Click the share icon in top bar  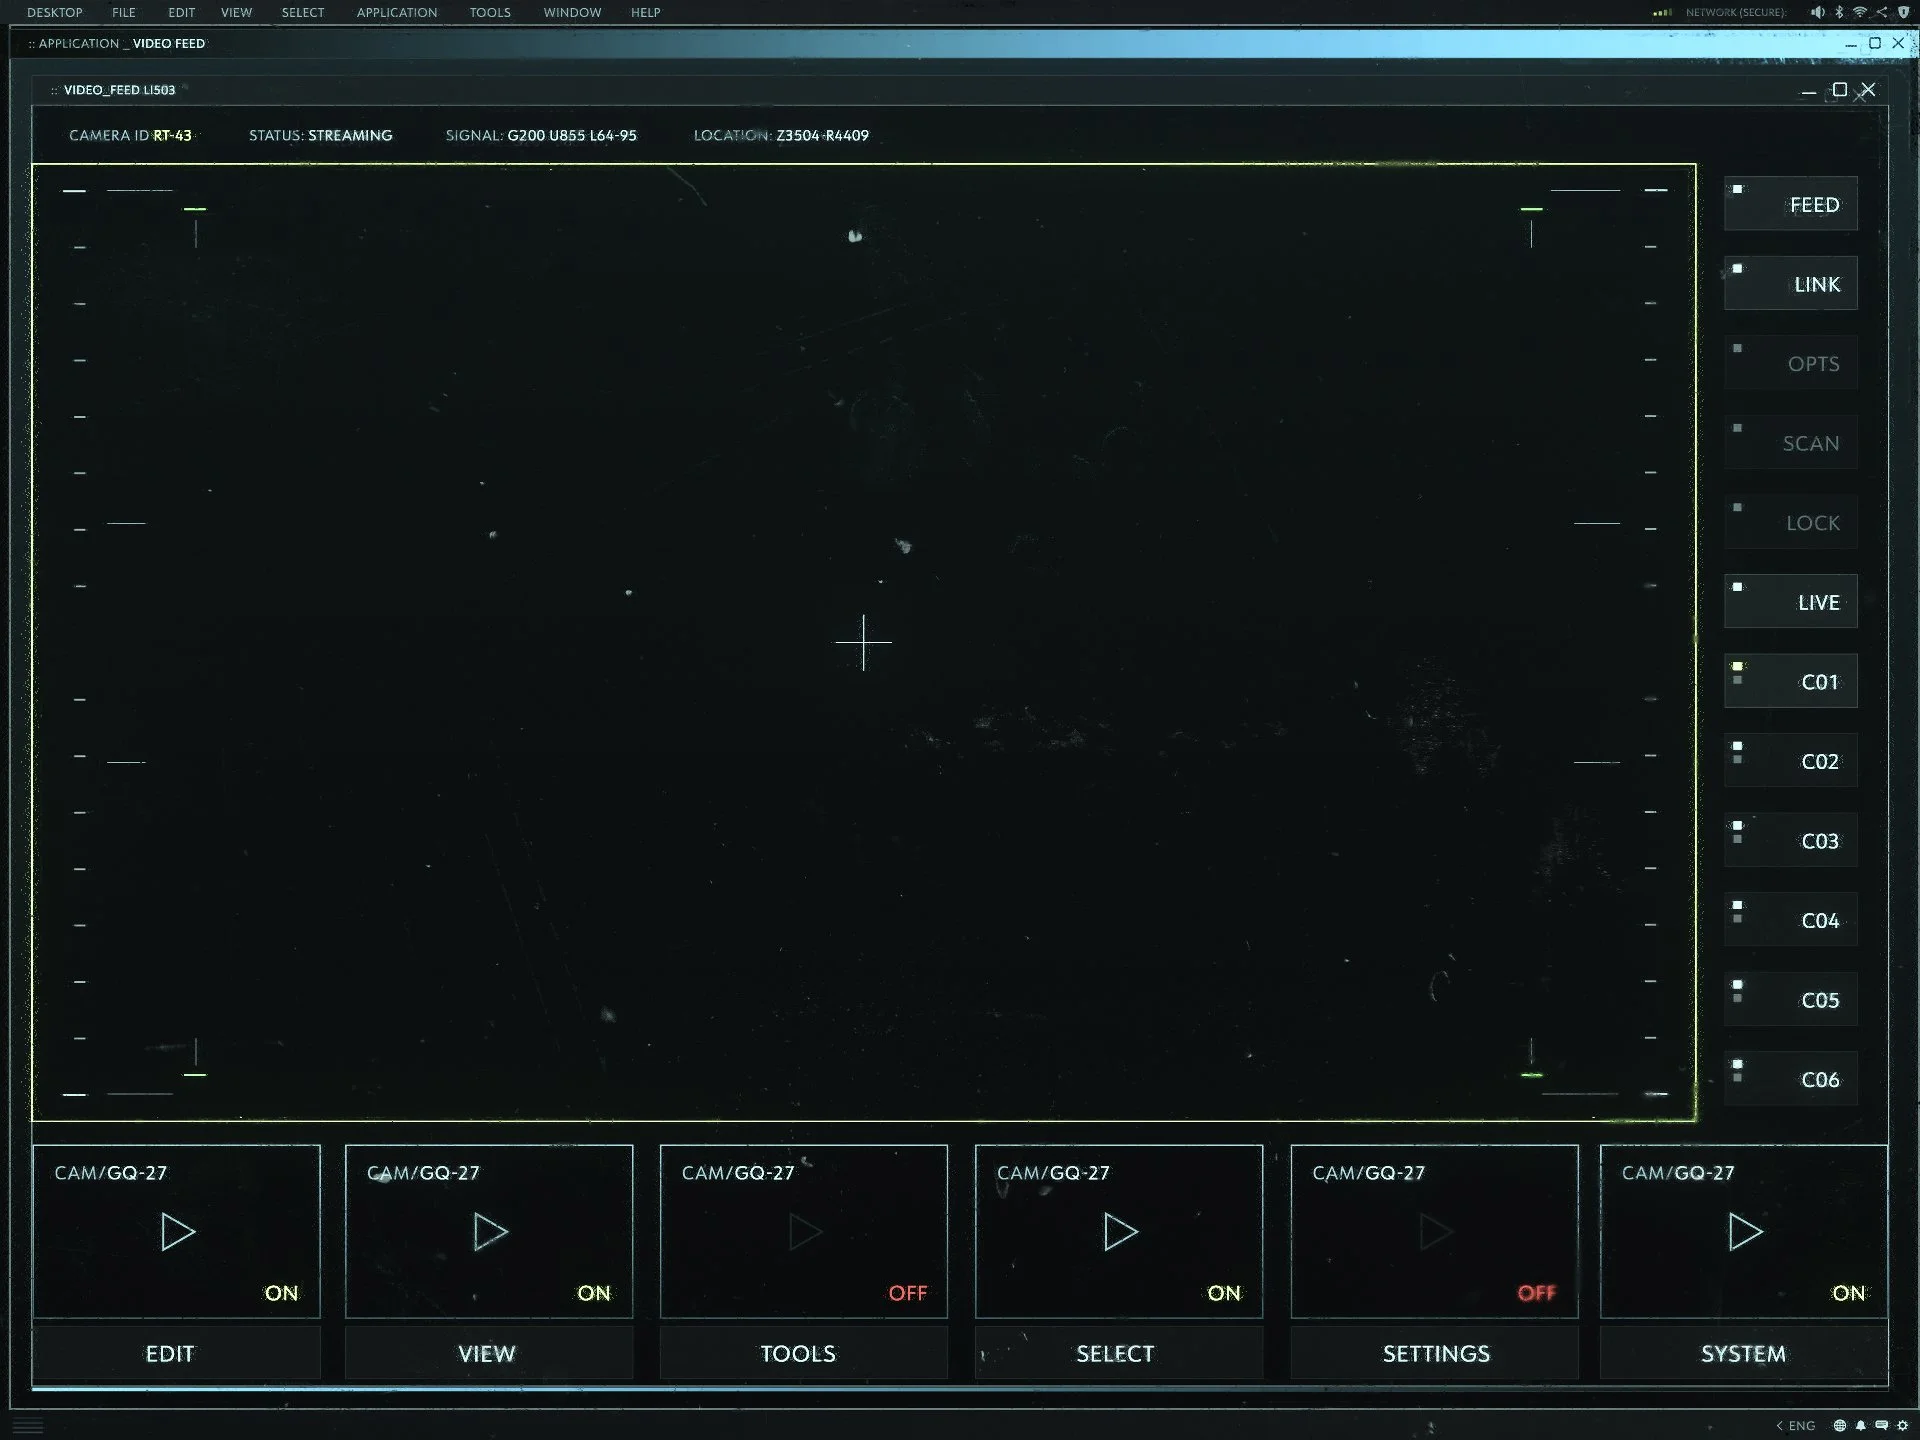tap(1881, 12)
